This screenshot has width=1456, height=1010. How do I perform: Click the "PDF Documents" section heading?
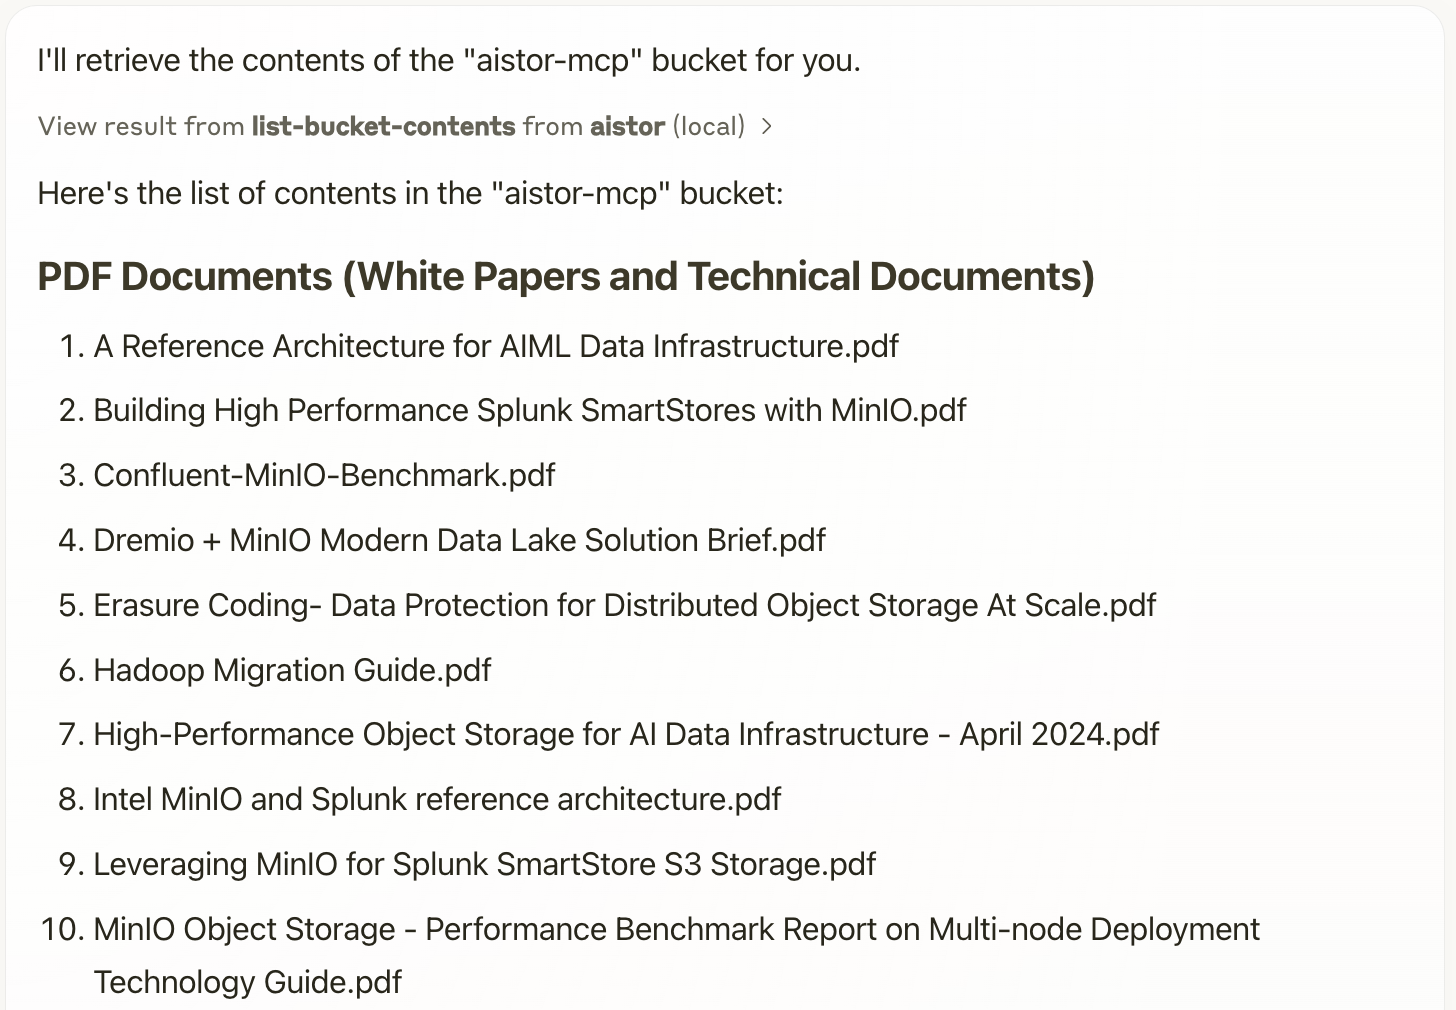(x=566, y=277)
